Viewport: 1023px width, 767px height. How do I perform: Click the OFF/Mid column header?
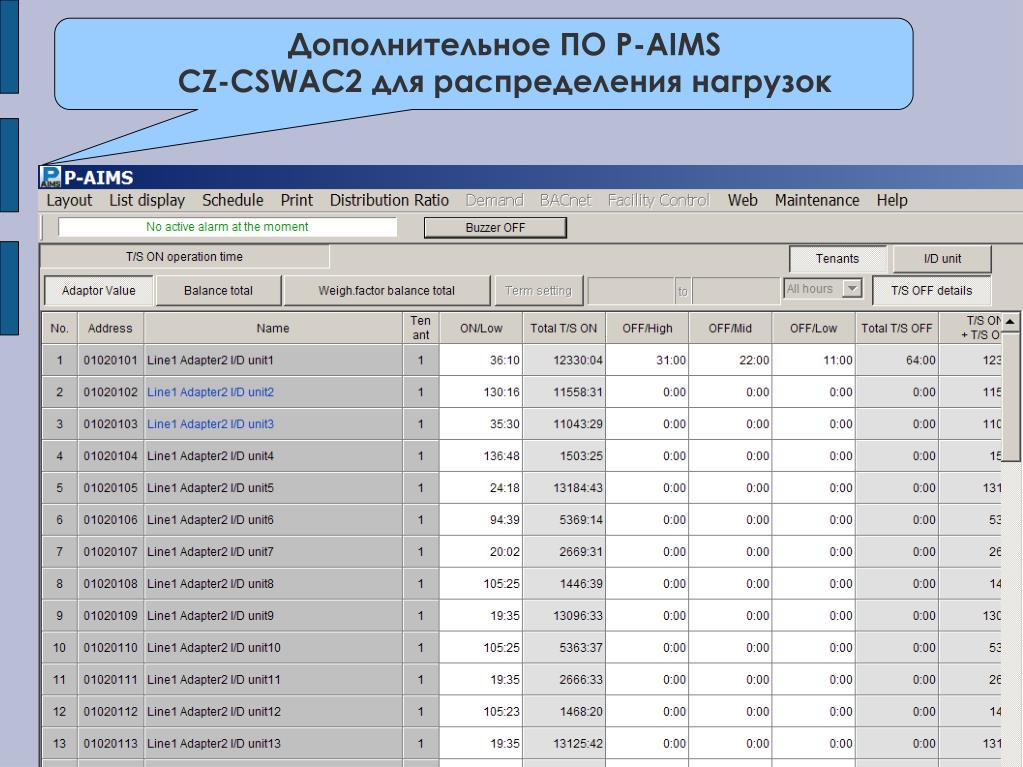[x=730, y=328]
